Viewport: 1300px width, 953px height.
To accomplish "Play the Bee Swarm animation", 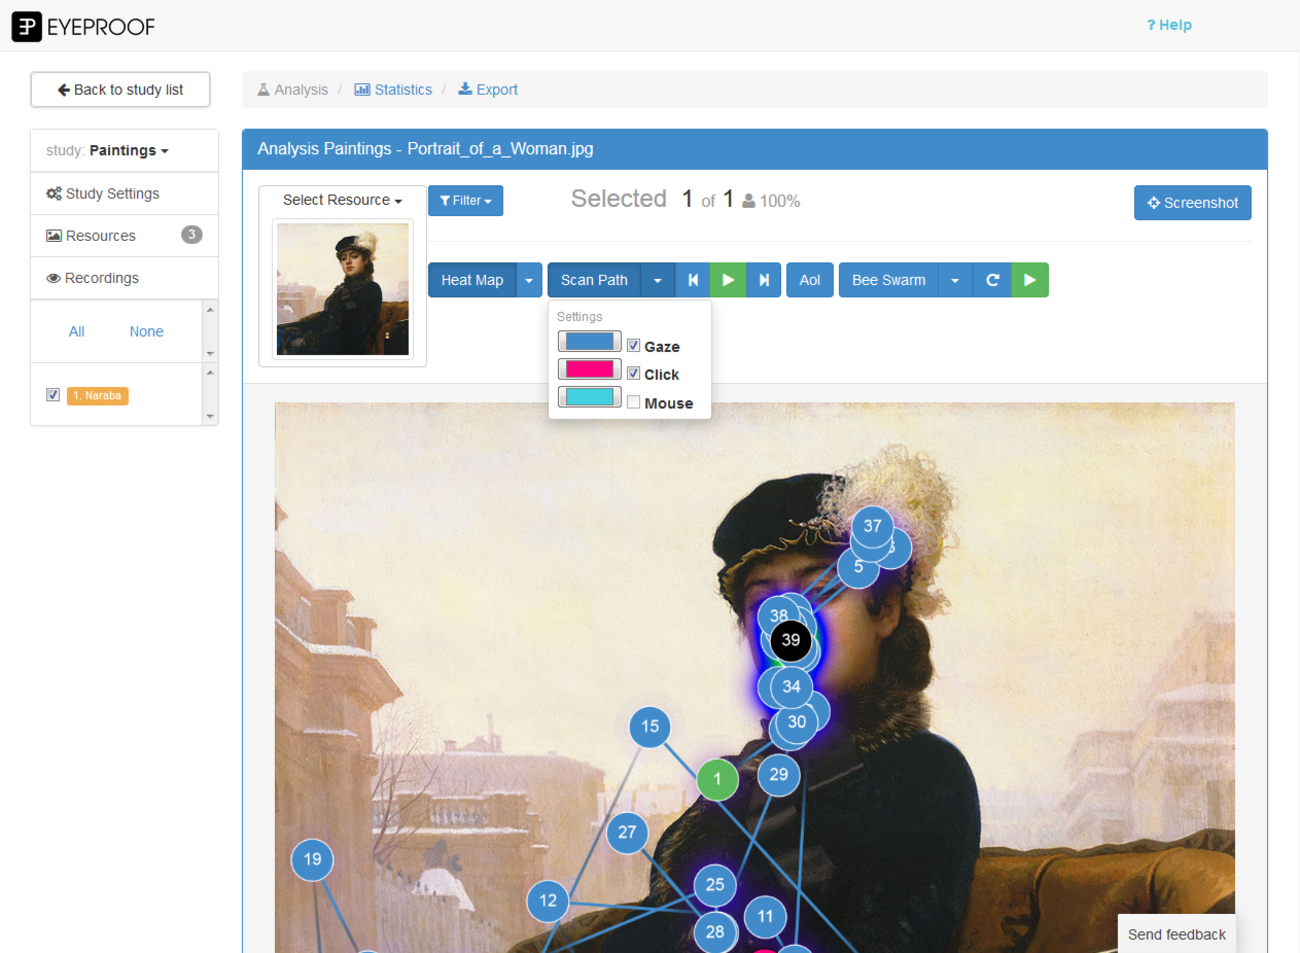I will pos(1030,280).
